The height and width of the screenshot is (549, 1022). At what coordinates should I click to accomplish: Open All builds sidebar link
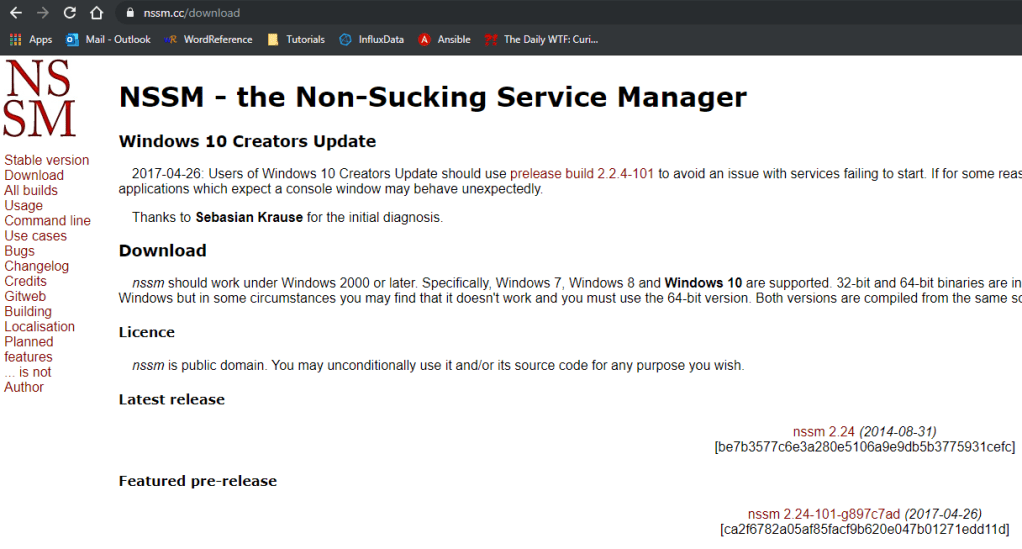[x=31, y=190]
